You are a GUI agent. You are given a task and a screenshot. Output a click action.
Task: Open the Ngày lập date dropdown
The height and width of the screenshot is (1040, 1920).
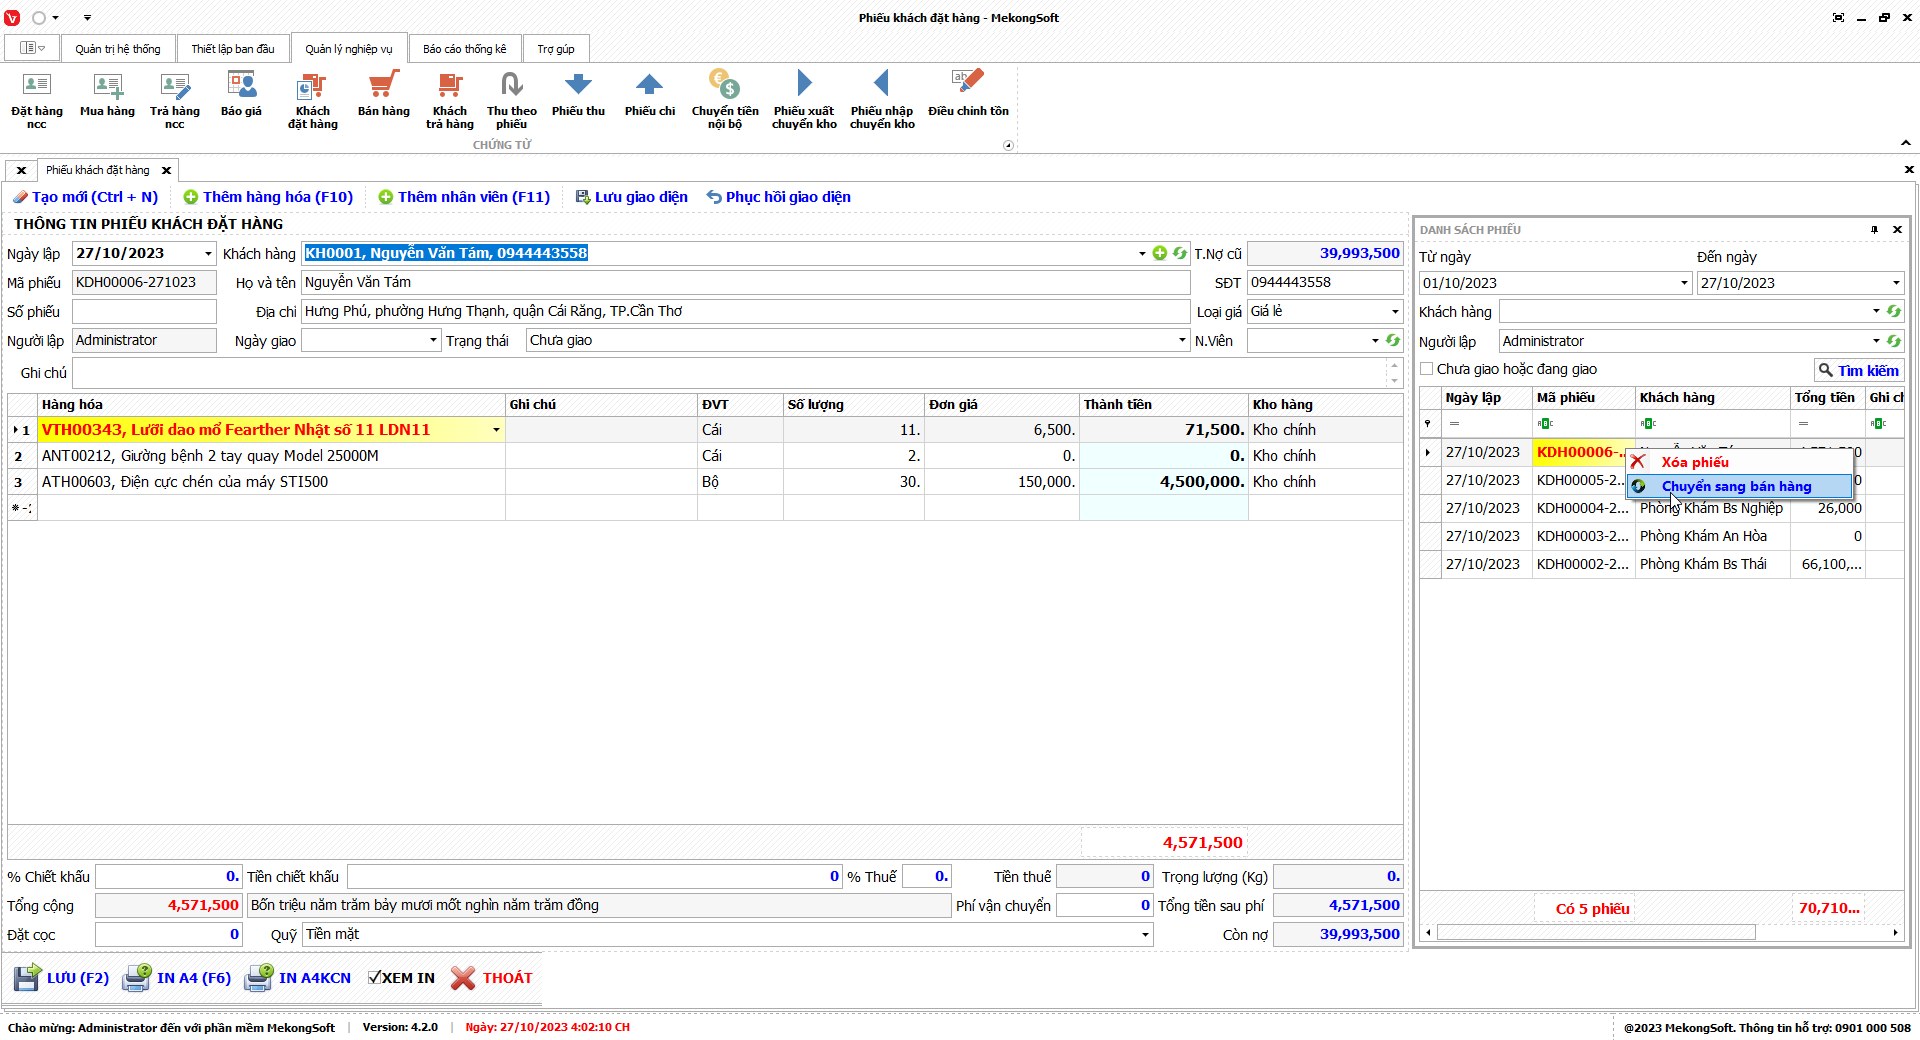point(208,254)
